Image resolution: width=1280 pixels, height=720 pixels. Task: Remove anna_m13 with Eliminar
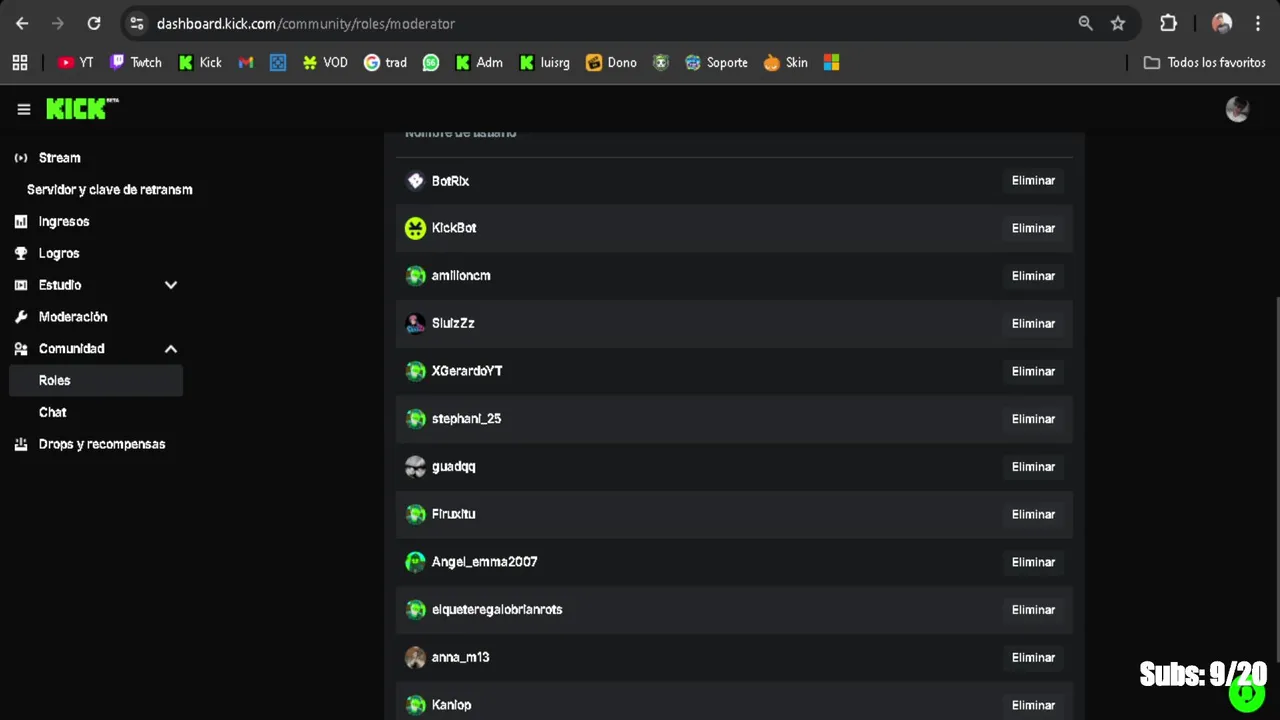point(1033,657)
